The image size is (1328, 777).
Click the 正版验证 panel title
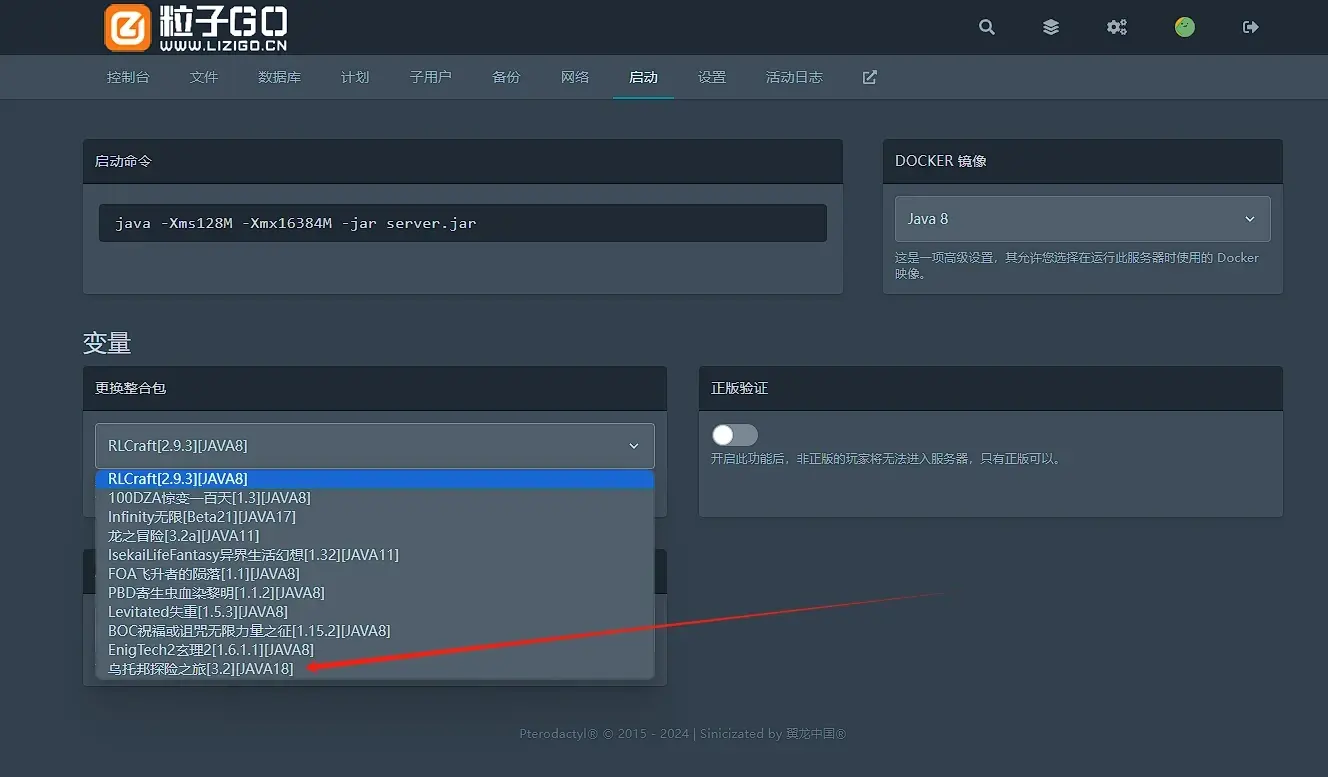[x=740, y=388]
